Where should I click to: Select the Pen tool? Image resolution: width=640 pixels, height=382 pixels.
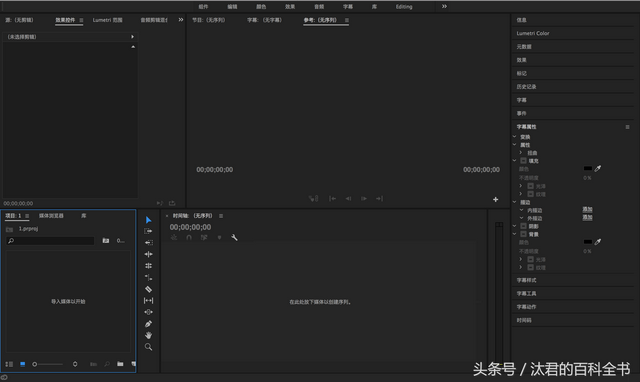(149, 324)
